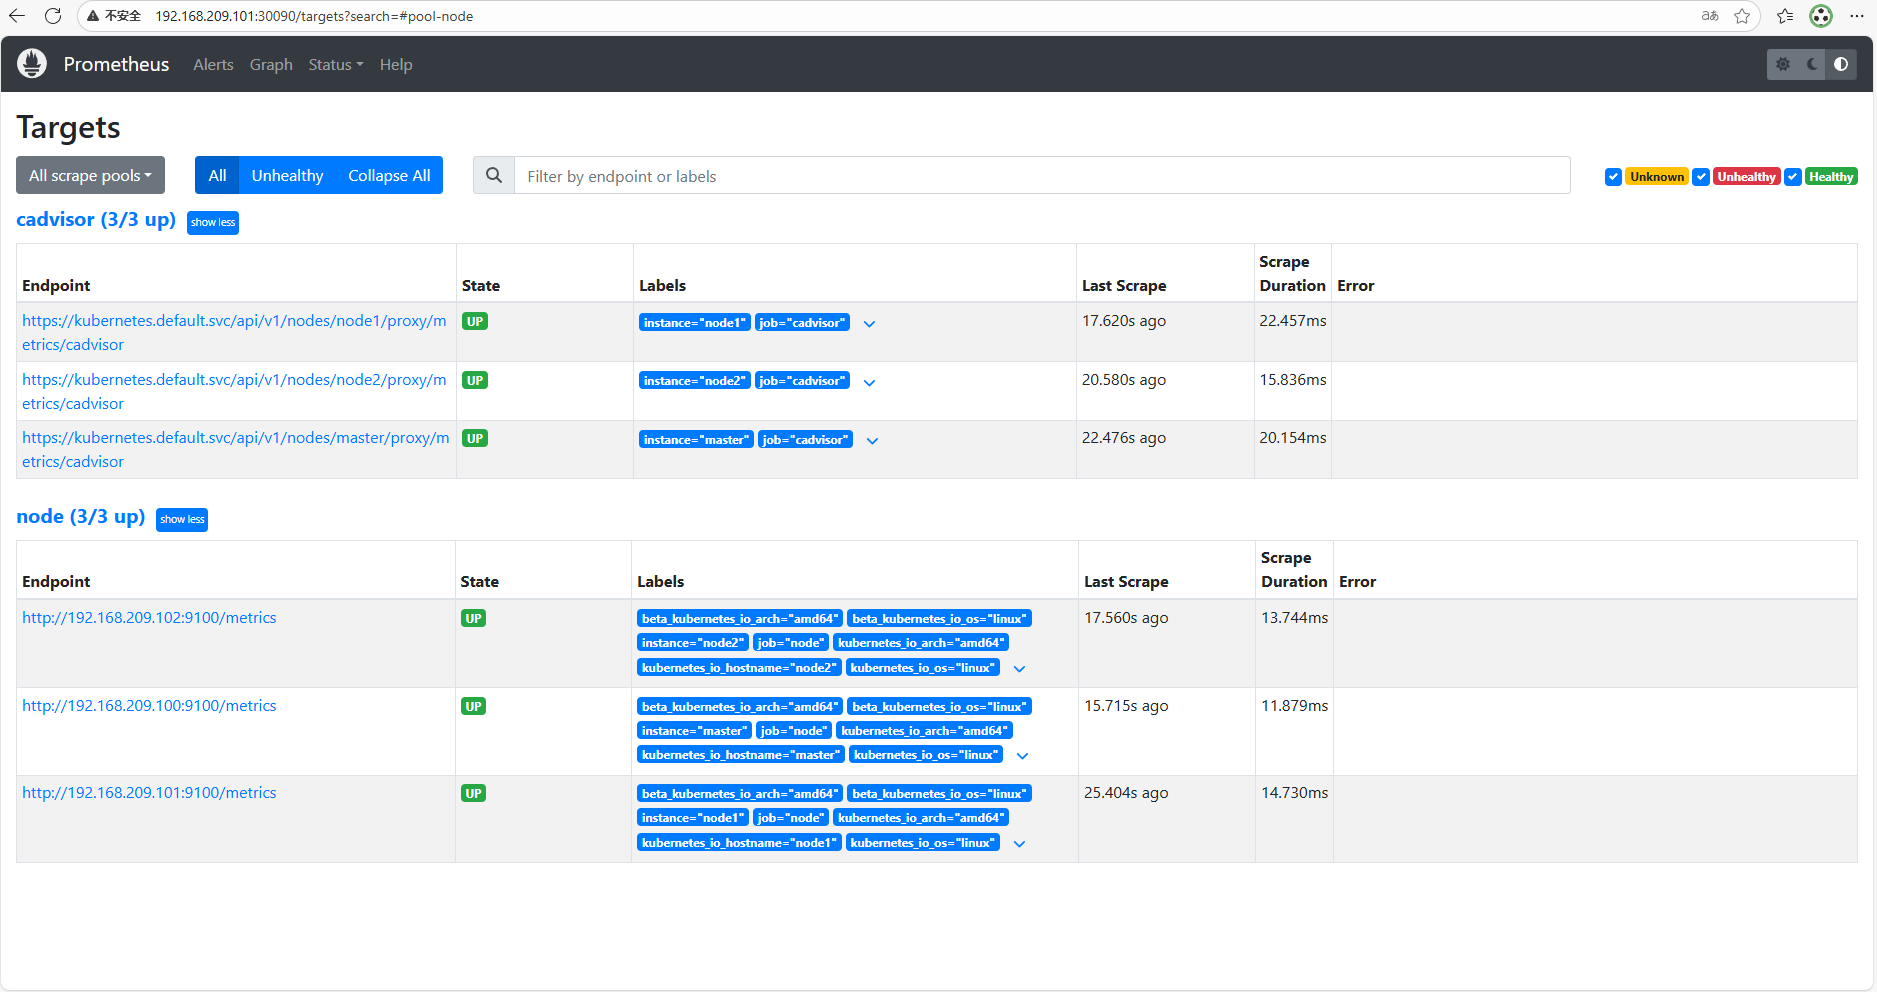Open the master cadvisor endpoint link

click(236, 450)
